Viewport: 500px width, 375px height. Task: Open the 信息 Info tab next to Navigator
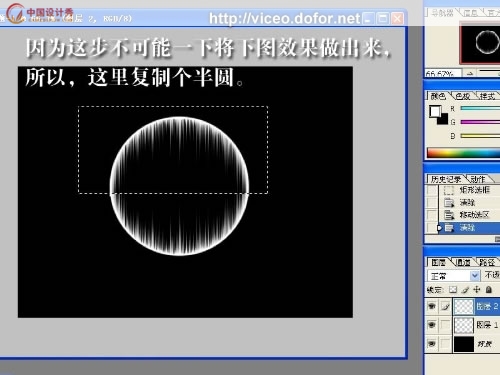point(470,13)
